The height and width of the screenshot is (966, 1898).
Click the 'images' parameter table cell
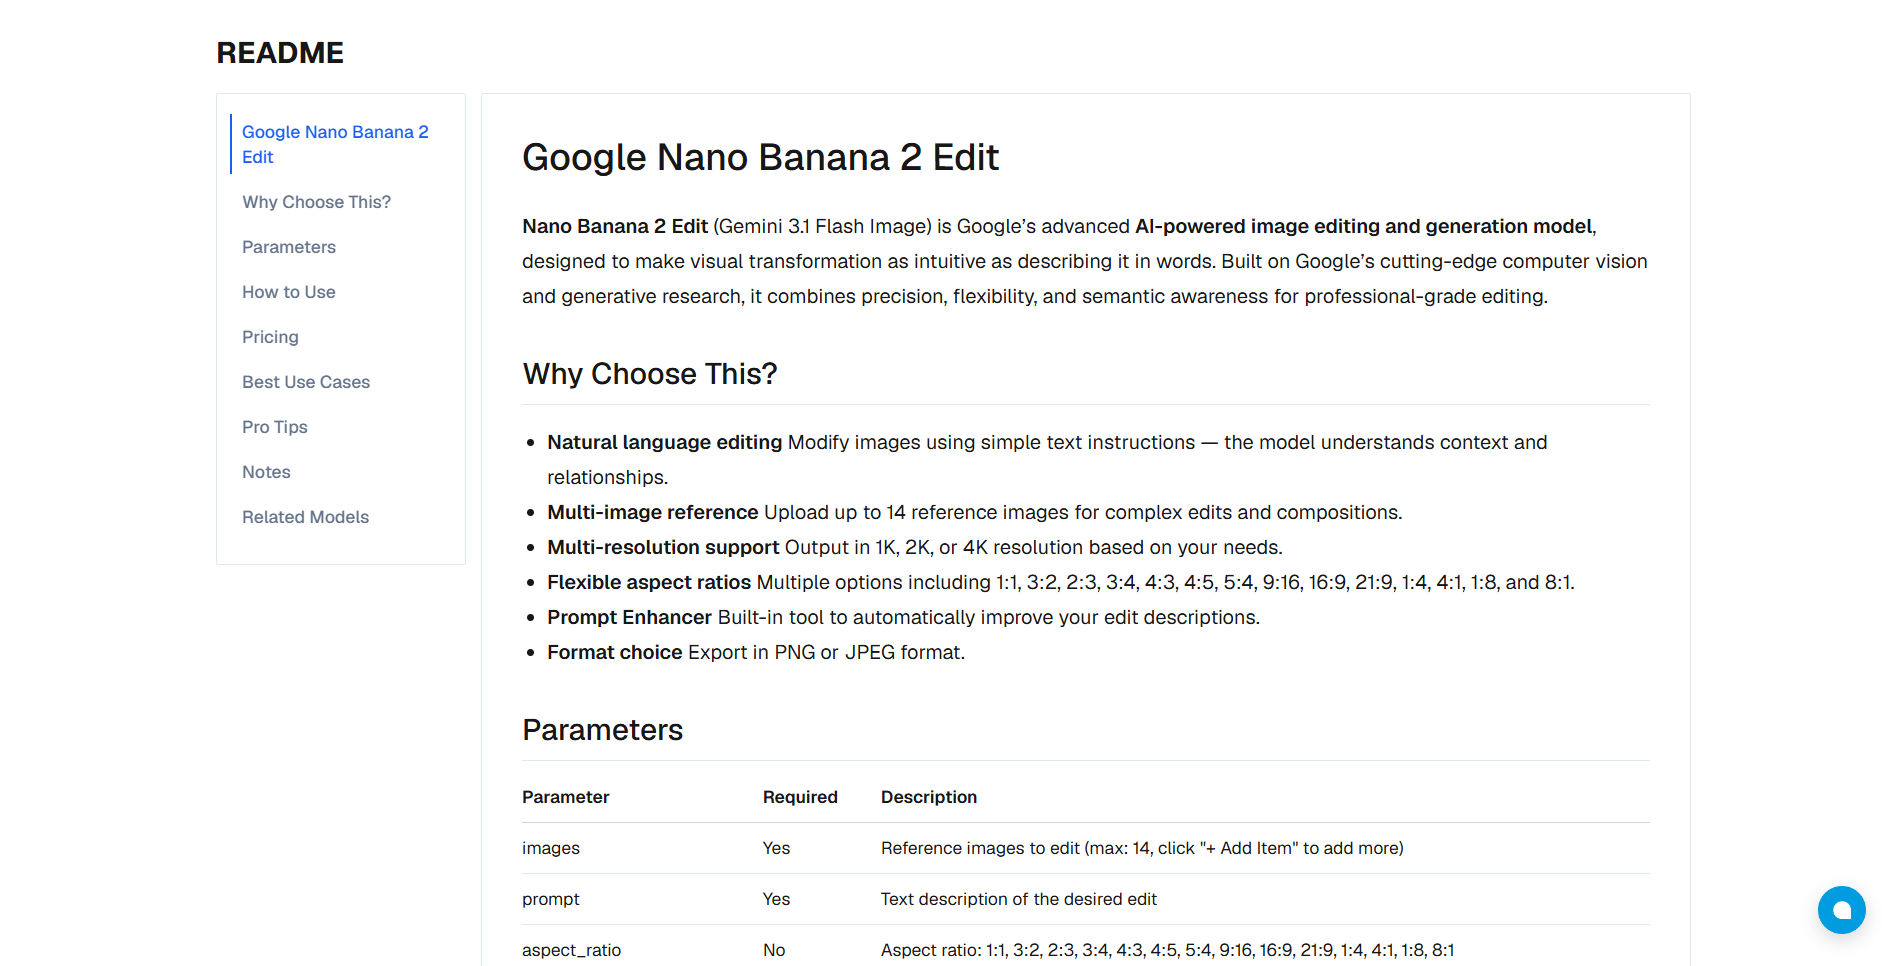(x=550, y=848)
